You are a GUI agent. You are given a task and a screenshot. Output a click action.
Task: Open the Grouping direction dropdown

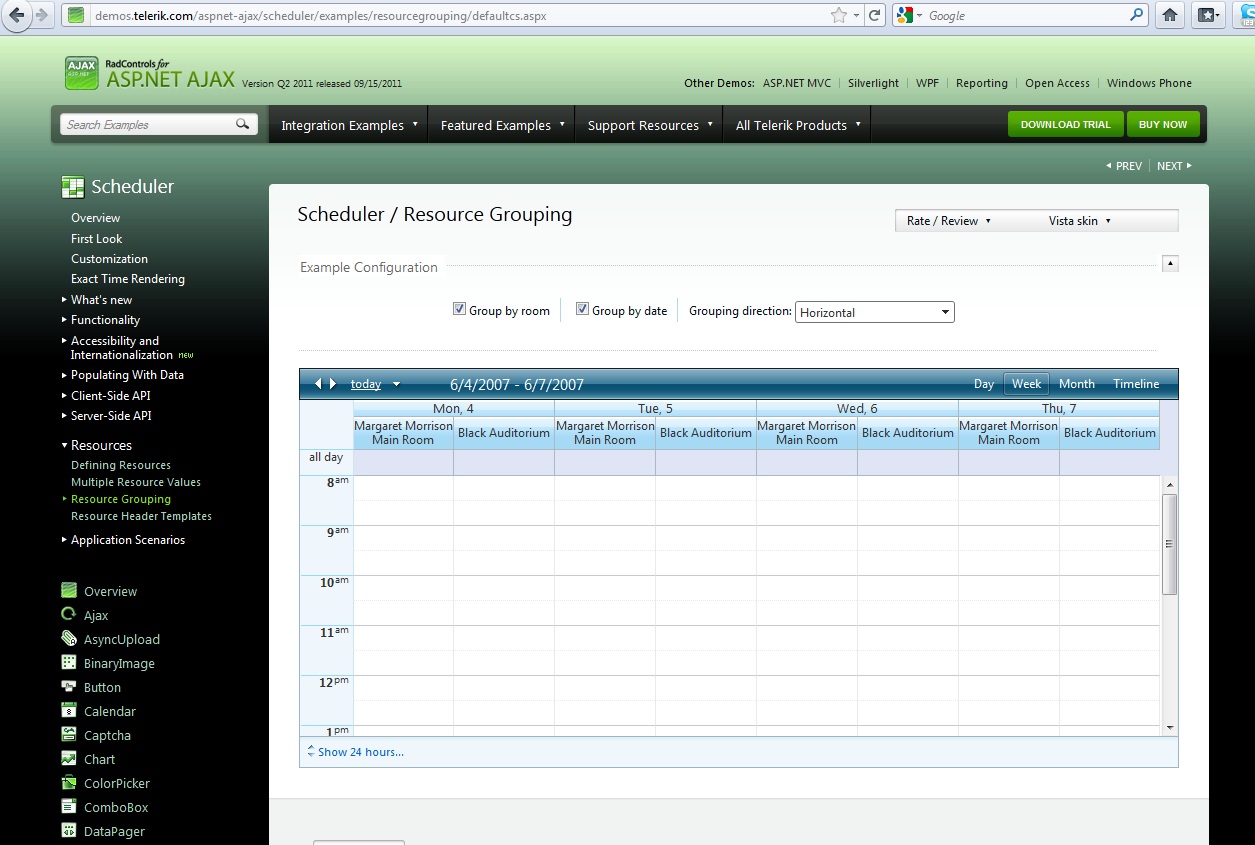pos(875,312)
